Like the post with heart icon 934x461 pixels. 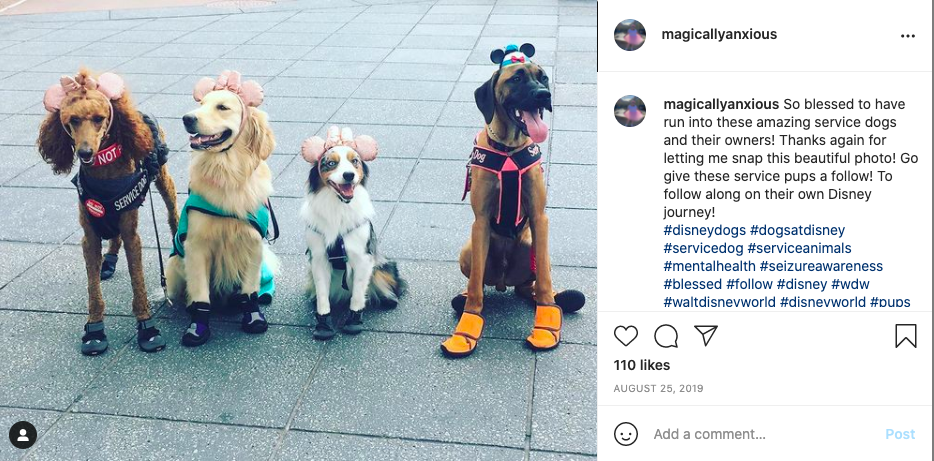(625, 336)
